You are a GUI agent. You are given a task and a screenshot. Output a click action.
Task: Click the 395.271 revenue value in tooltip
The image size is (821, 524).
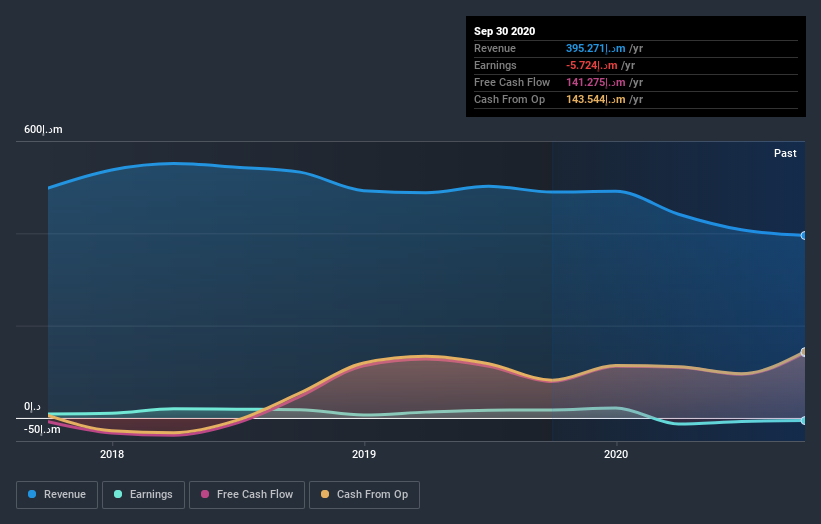(595, 48)
